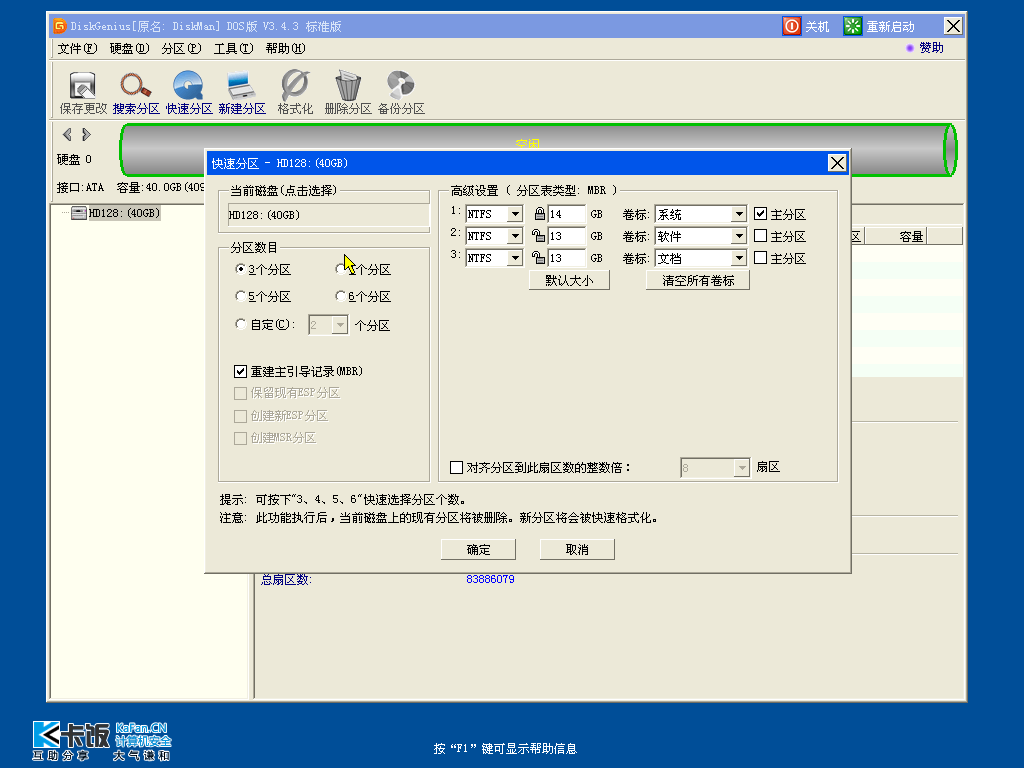Select the 6 partitions (6个分区) radio button
1024x768 pixels.
(x=340, y=296)
